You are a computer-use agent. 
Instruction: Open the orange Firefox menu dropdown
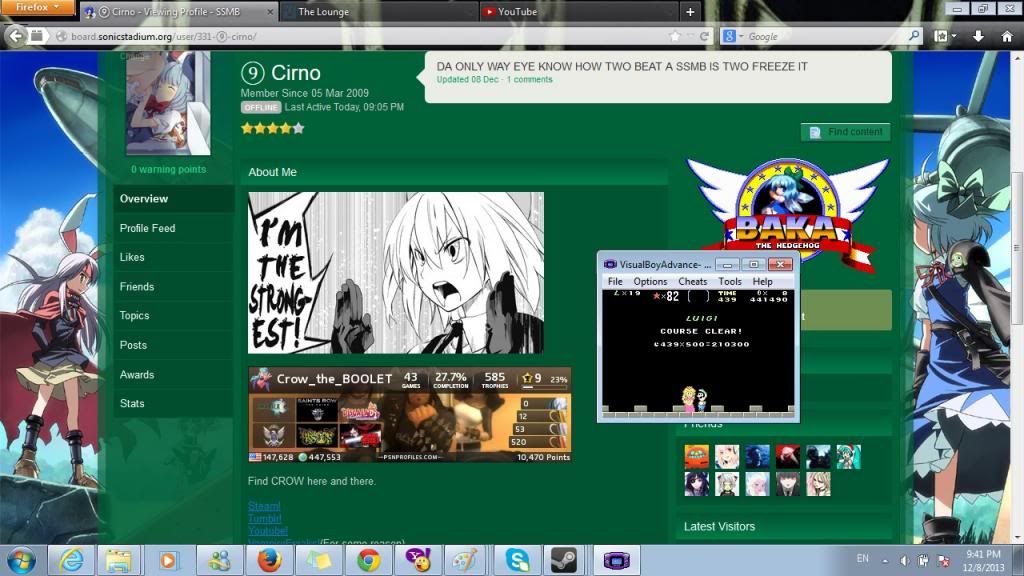[x=38, y=8]
